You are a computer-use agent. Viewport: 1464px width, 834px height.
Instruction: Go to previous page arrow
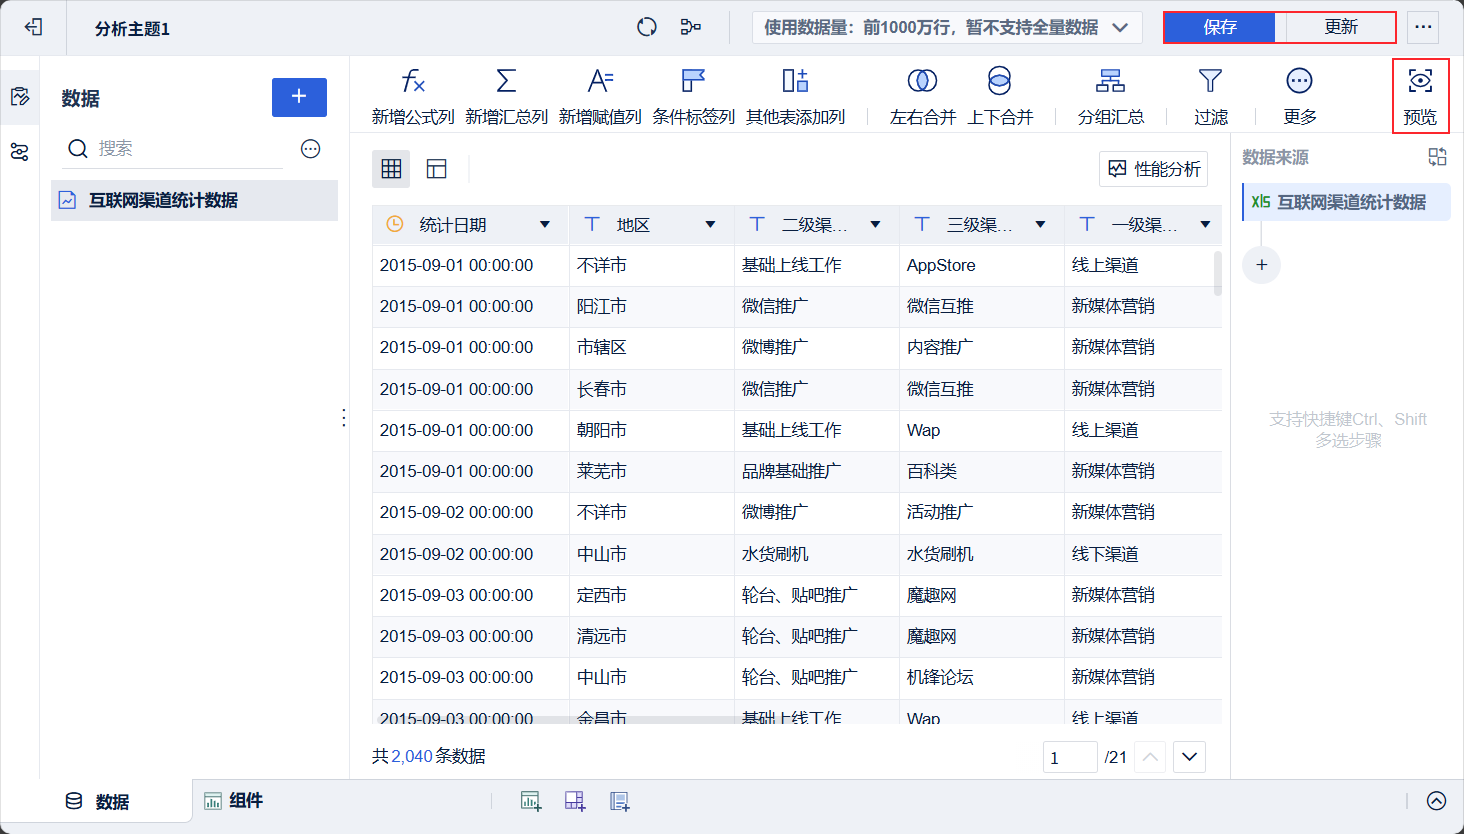[1151, 757]
